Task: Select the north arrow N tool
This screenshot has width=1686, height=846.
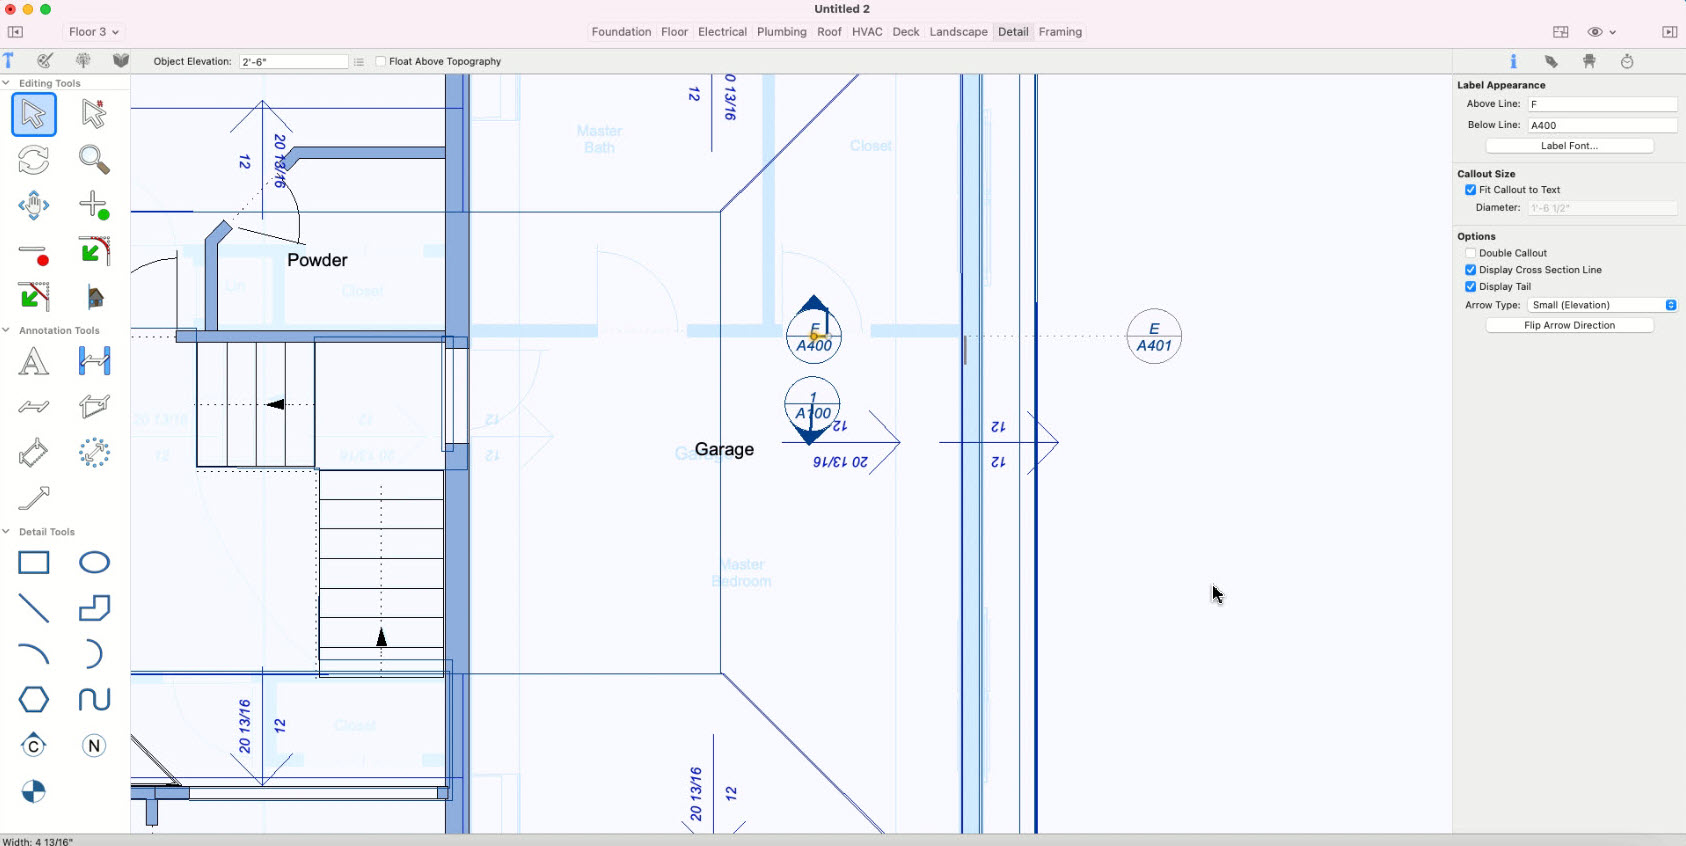Action: [x=94, y=746]
